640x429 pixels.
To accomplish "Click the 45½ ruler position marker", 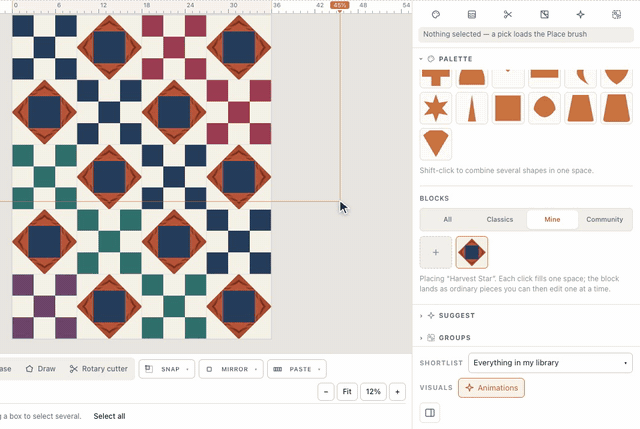I will 340,5.
